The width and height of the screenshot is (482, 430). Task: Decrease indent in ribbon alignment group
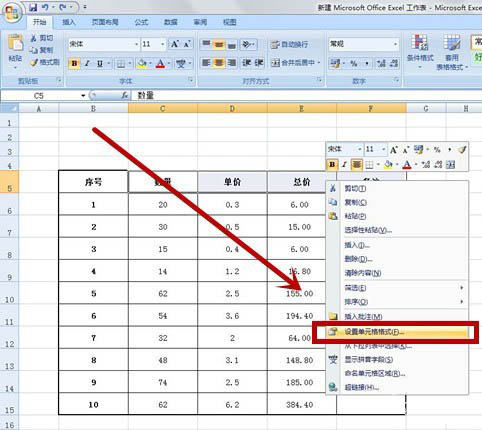(247, 62)
